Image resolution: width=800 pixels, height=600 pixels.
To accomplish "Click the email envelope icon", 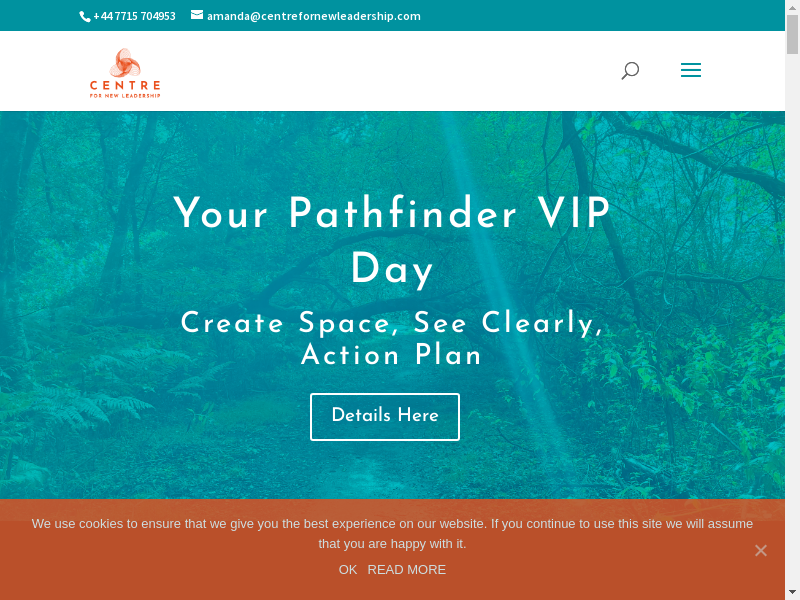I will coord(197,15).
